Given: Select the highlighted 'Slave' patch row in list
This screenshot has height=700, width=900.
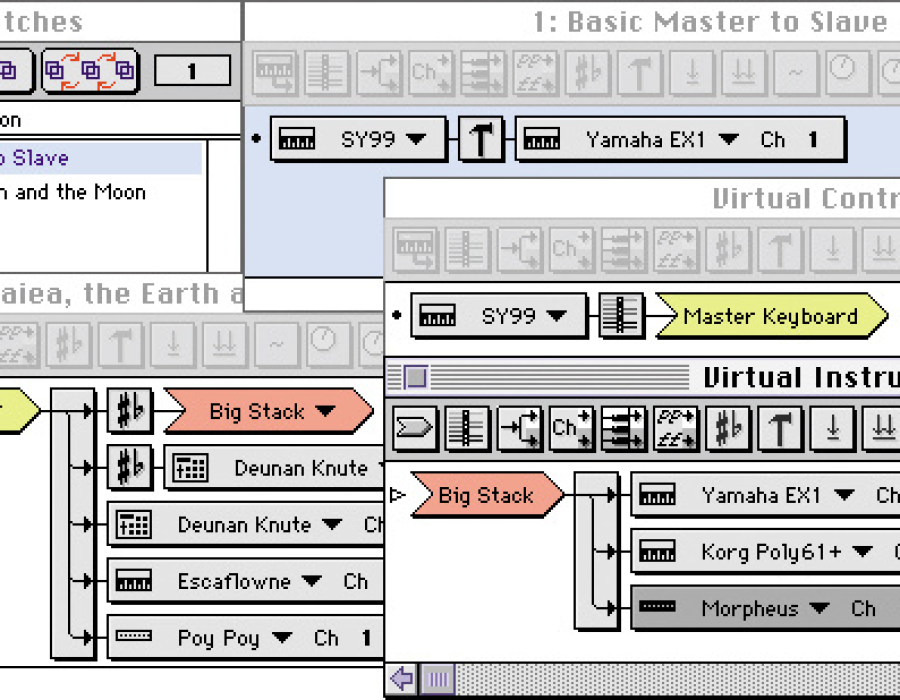Looking at the screenshot, I should tap(100, 158).
